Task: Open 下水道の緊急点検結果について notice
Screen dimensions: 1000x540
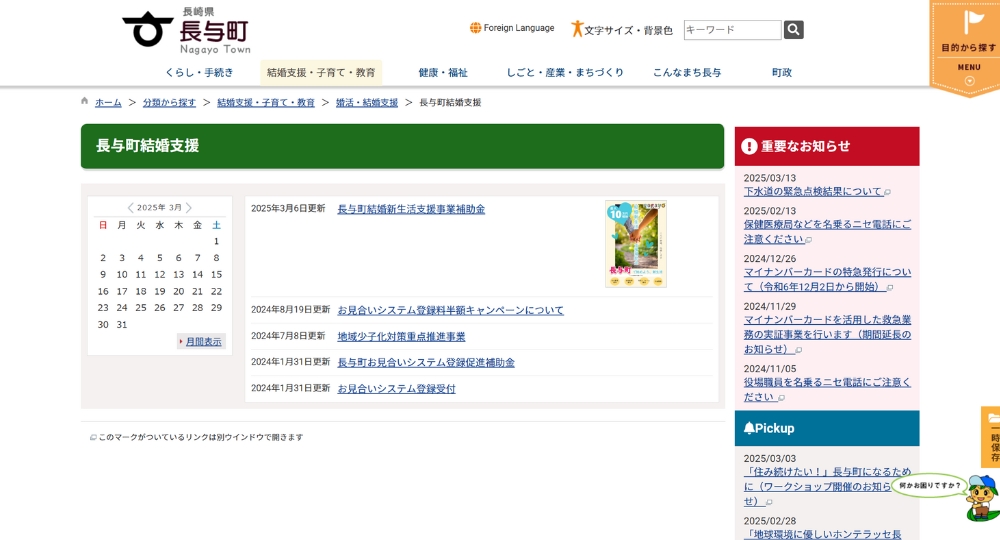Action: tap(813, 191)
